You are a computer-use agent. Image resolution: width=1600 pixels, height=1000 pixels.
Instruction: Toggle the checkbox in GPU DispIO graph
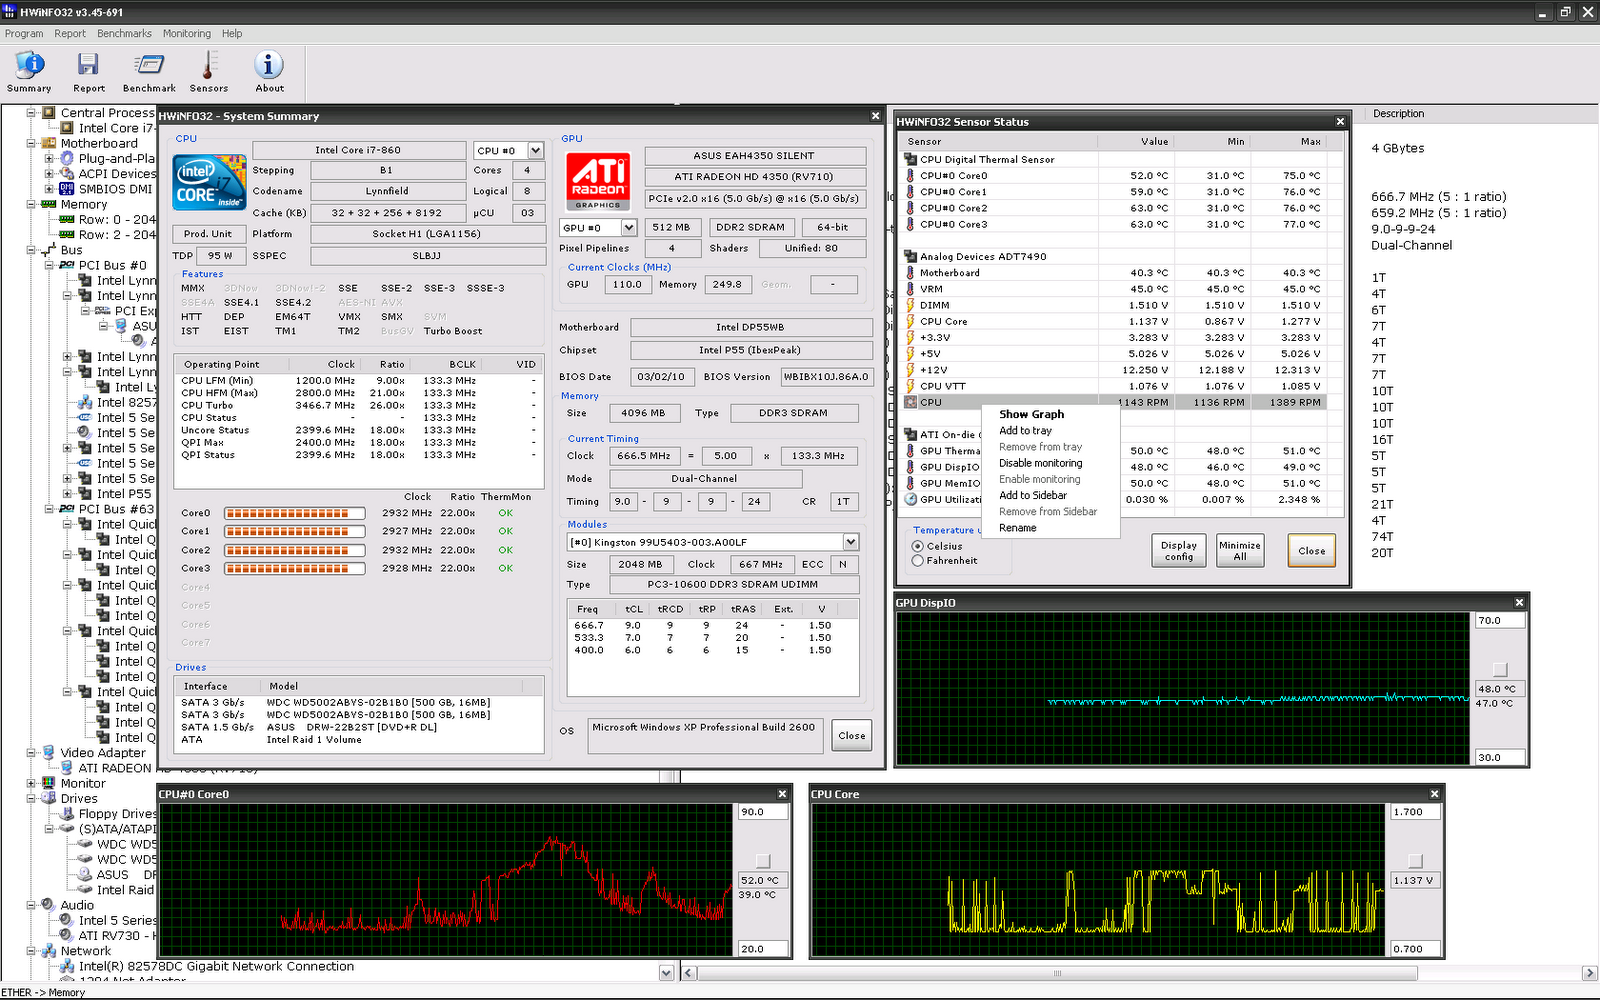(x=1499, y=669)
